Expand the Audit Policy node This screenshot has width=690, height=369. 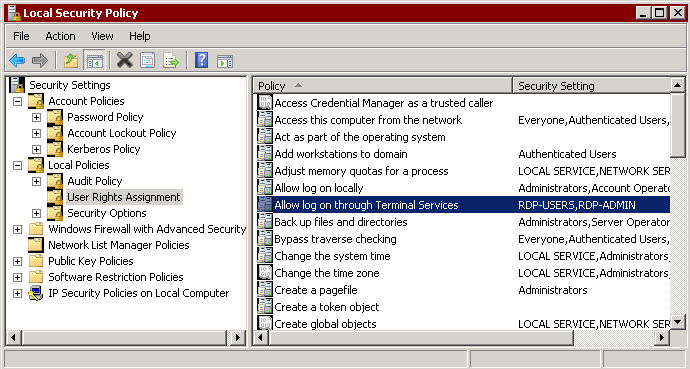[x=37, y=181]
